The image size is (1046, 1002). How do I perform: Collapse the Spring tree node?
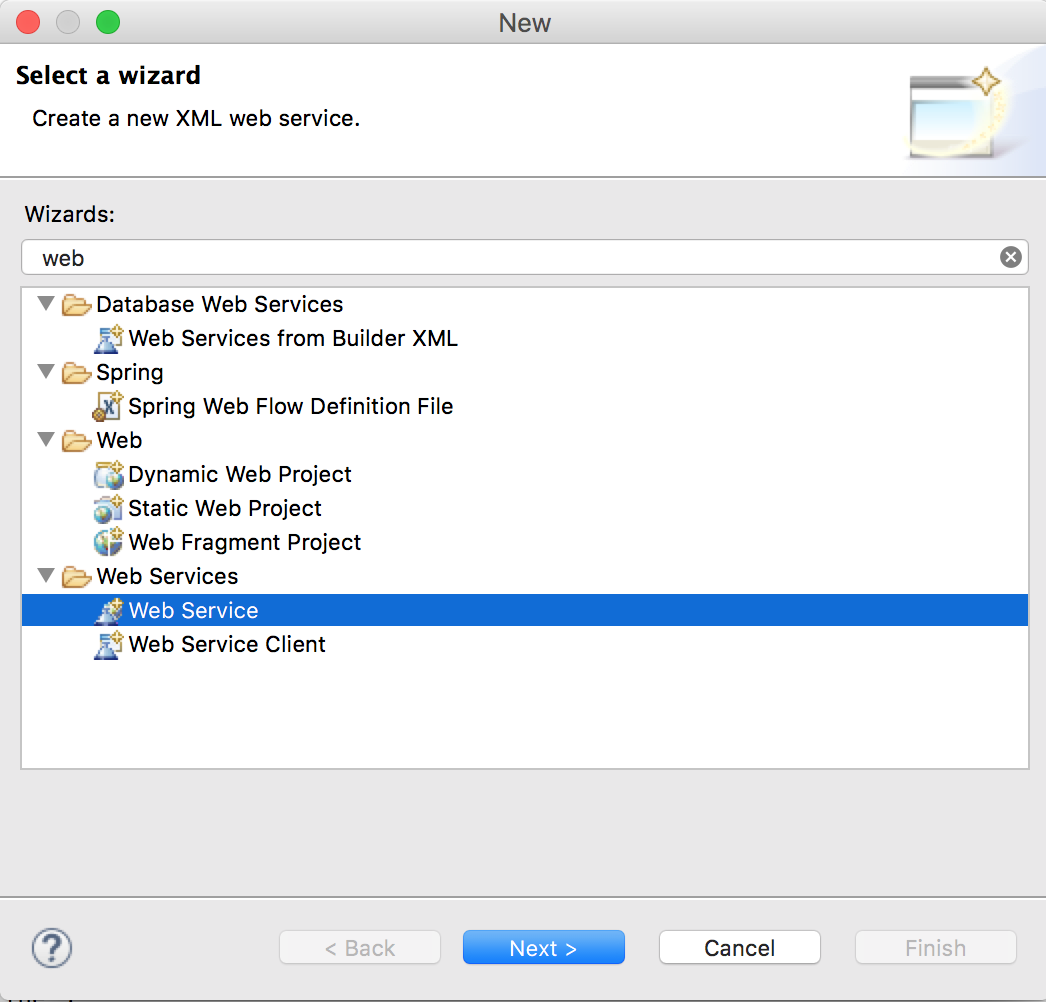pyautogui.click(x=45, y=372)
